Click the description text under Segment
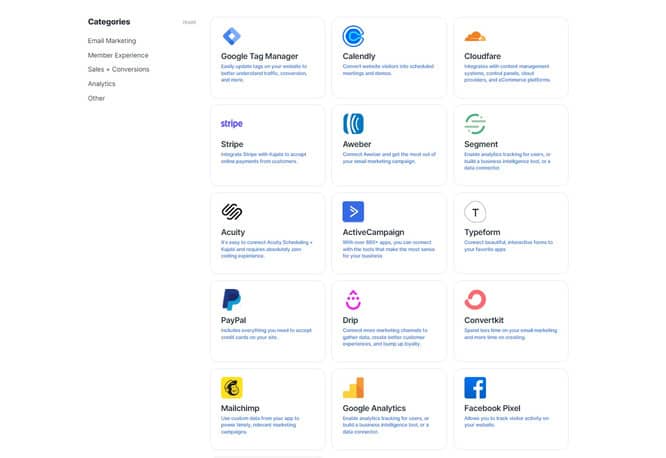 click(x=507, y=161)
